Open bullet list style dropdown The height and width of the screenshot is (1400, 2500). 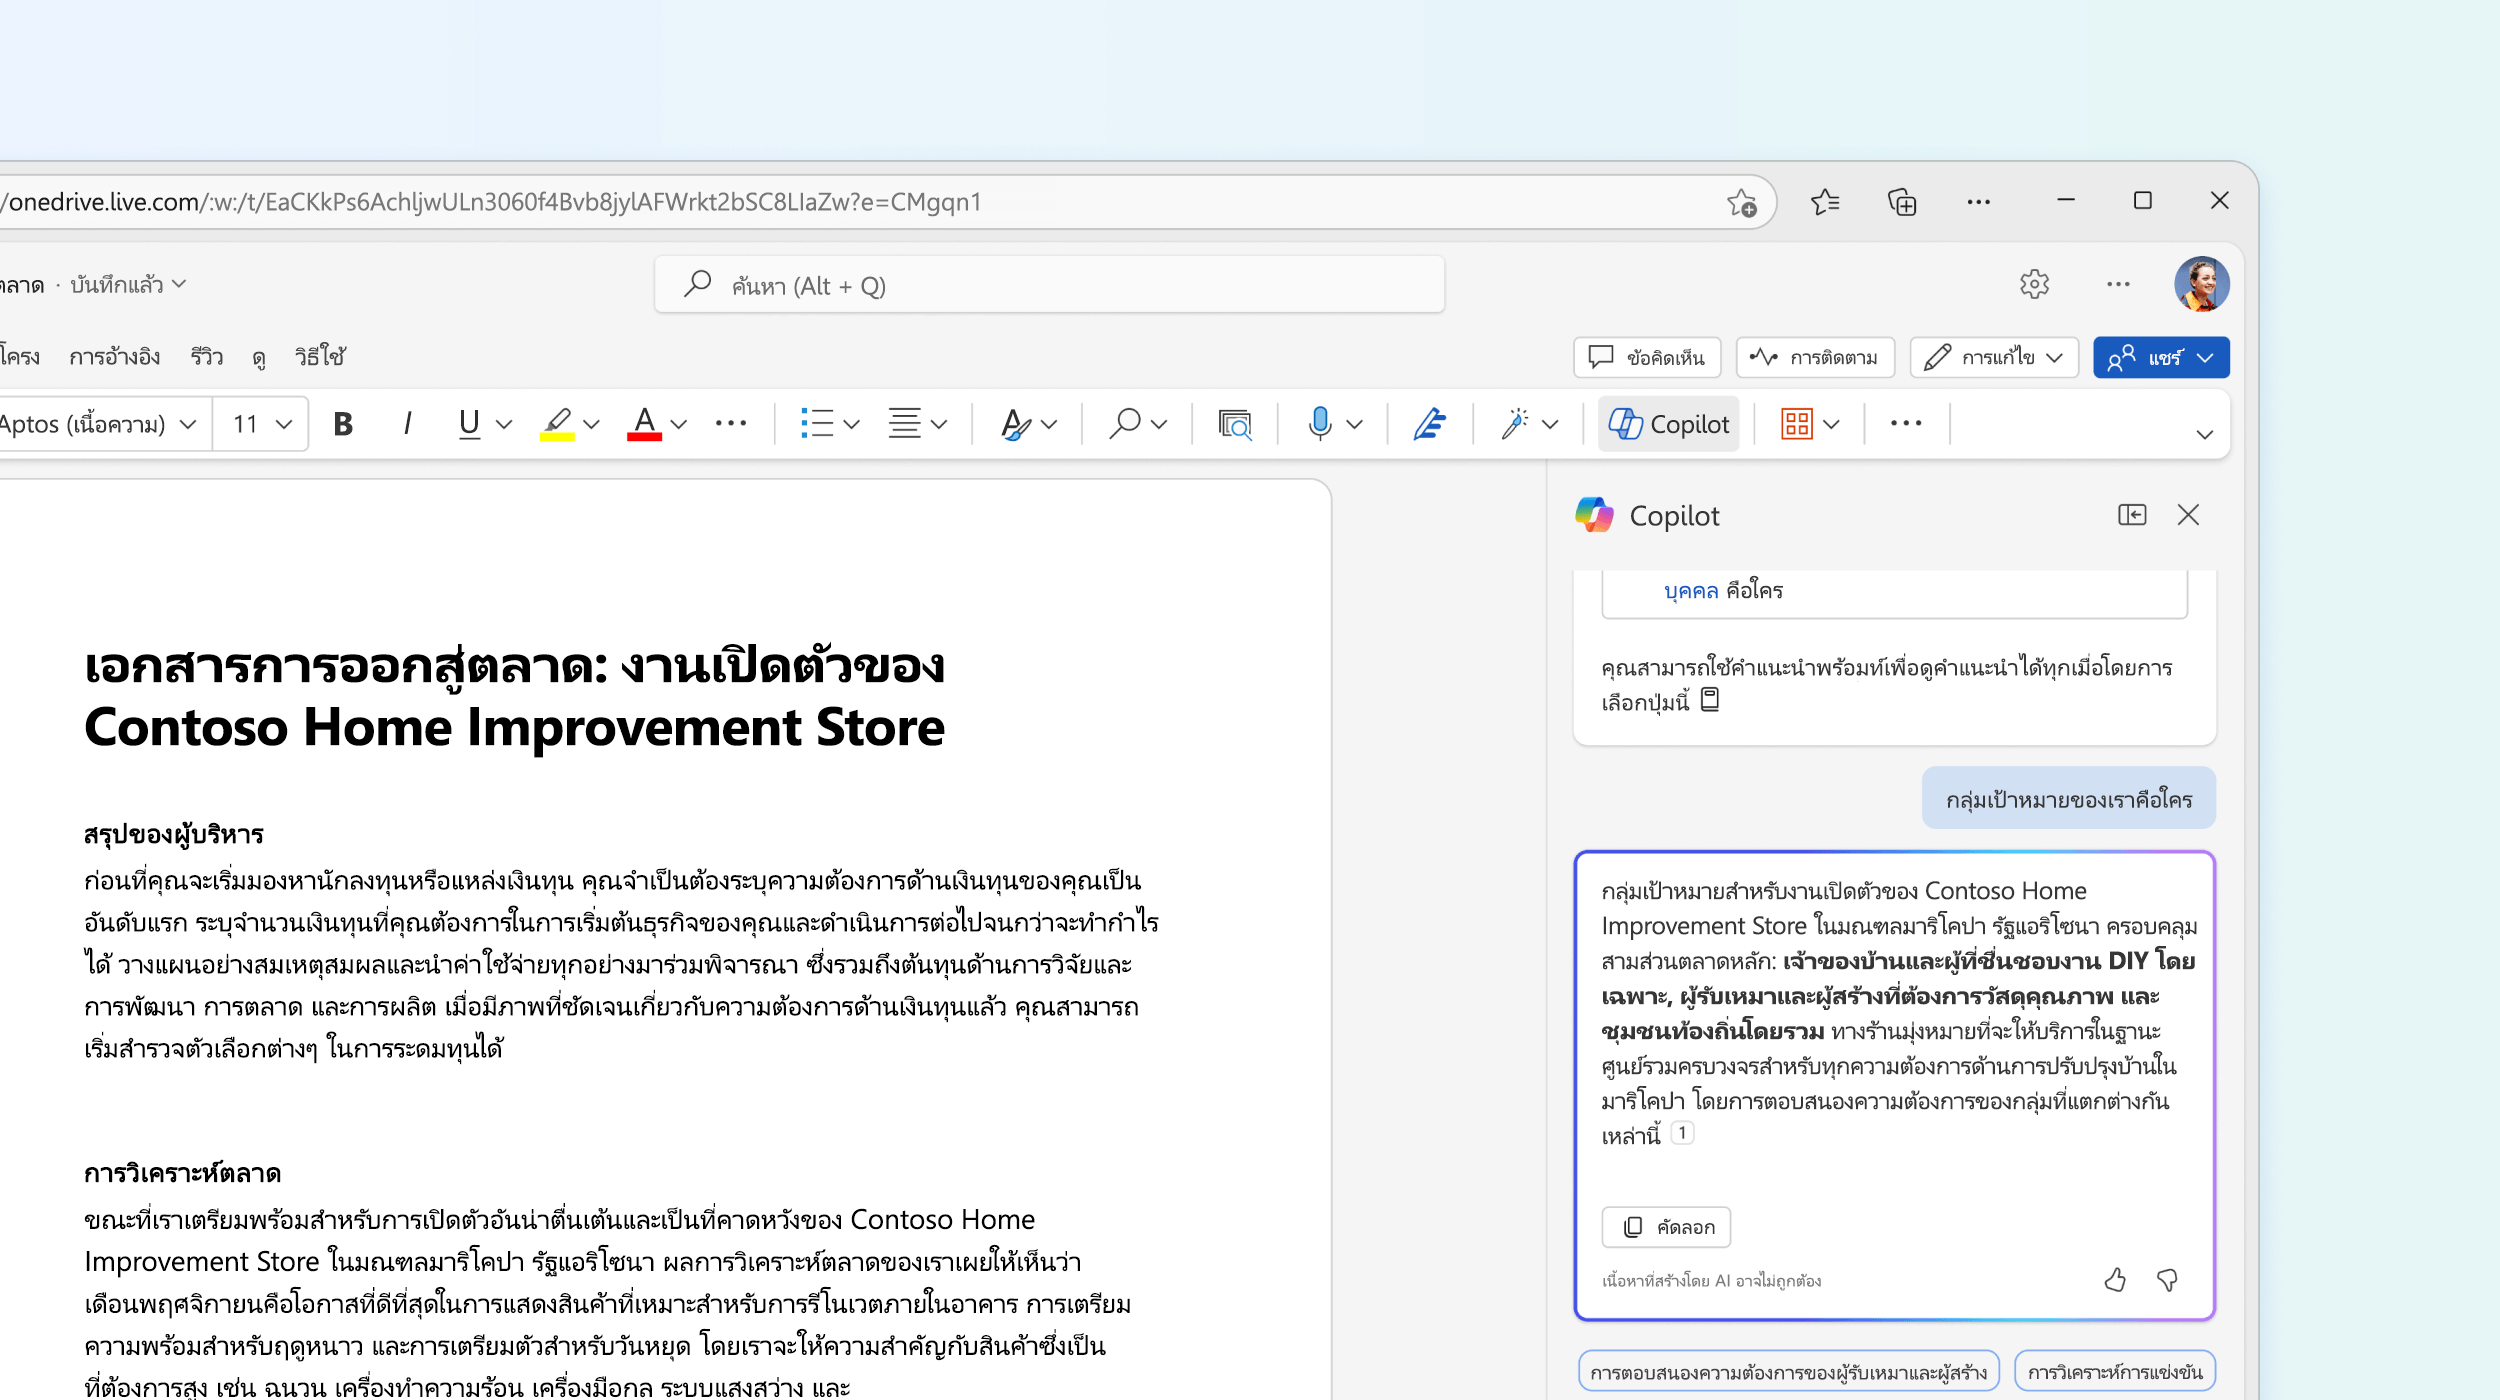852,425
